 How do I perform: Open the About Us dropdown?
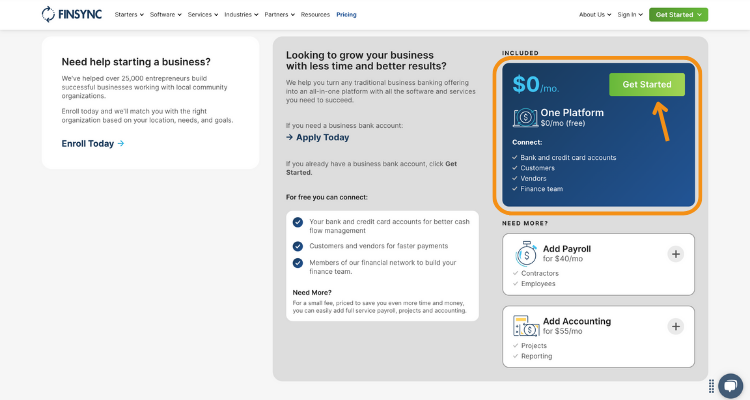pyautogui.click(x=595, y=15)
